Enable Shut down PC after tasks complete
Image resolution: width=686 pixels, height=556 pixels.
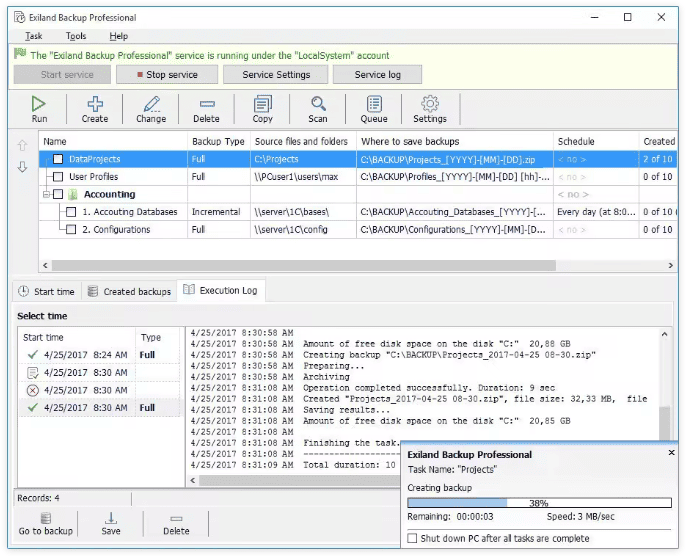(412, 538)
